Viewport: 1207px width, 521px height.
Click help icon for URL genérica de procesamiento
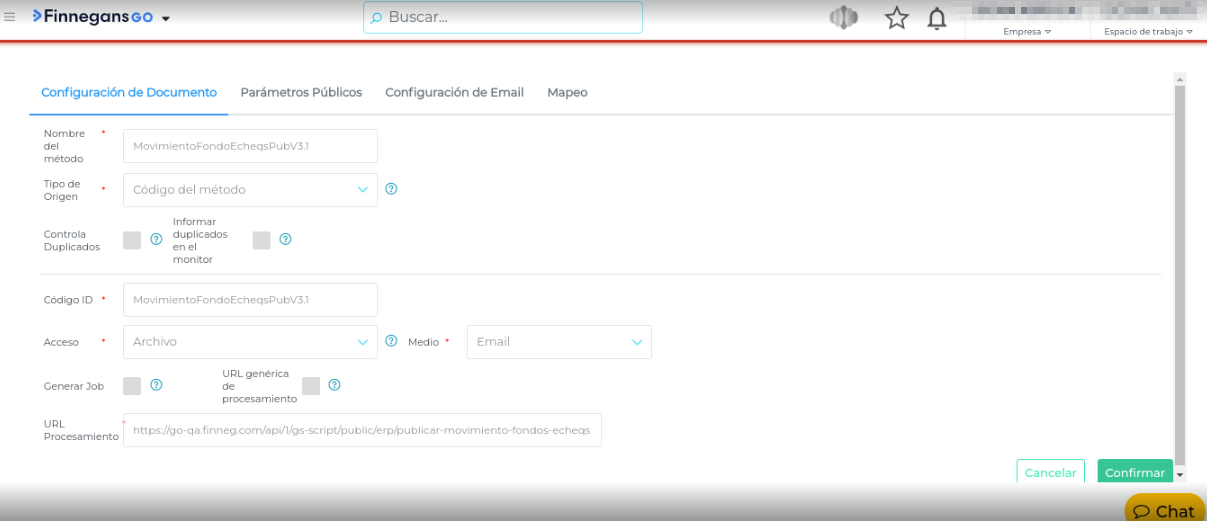[335, 385]
